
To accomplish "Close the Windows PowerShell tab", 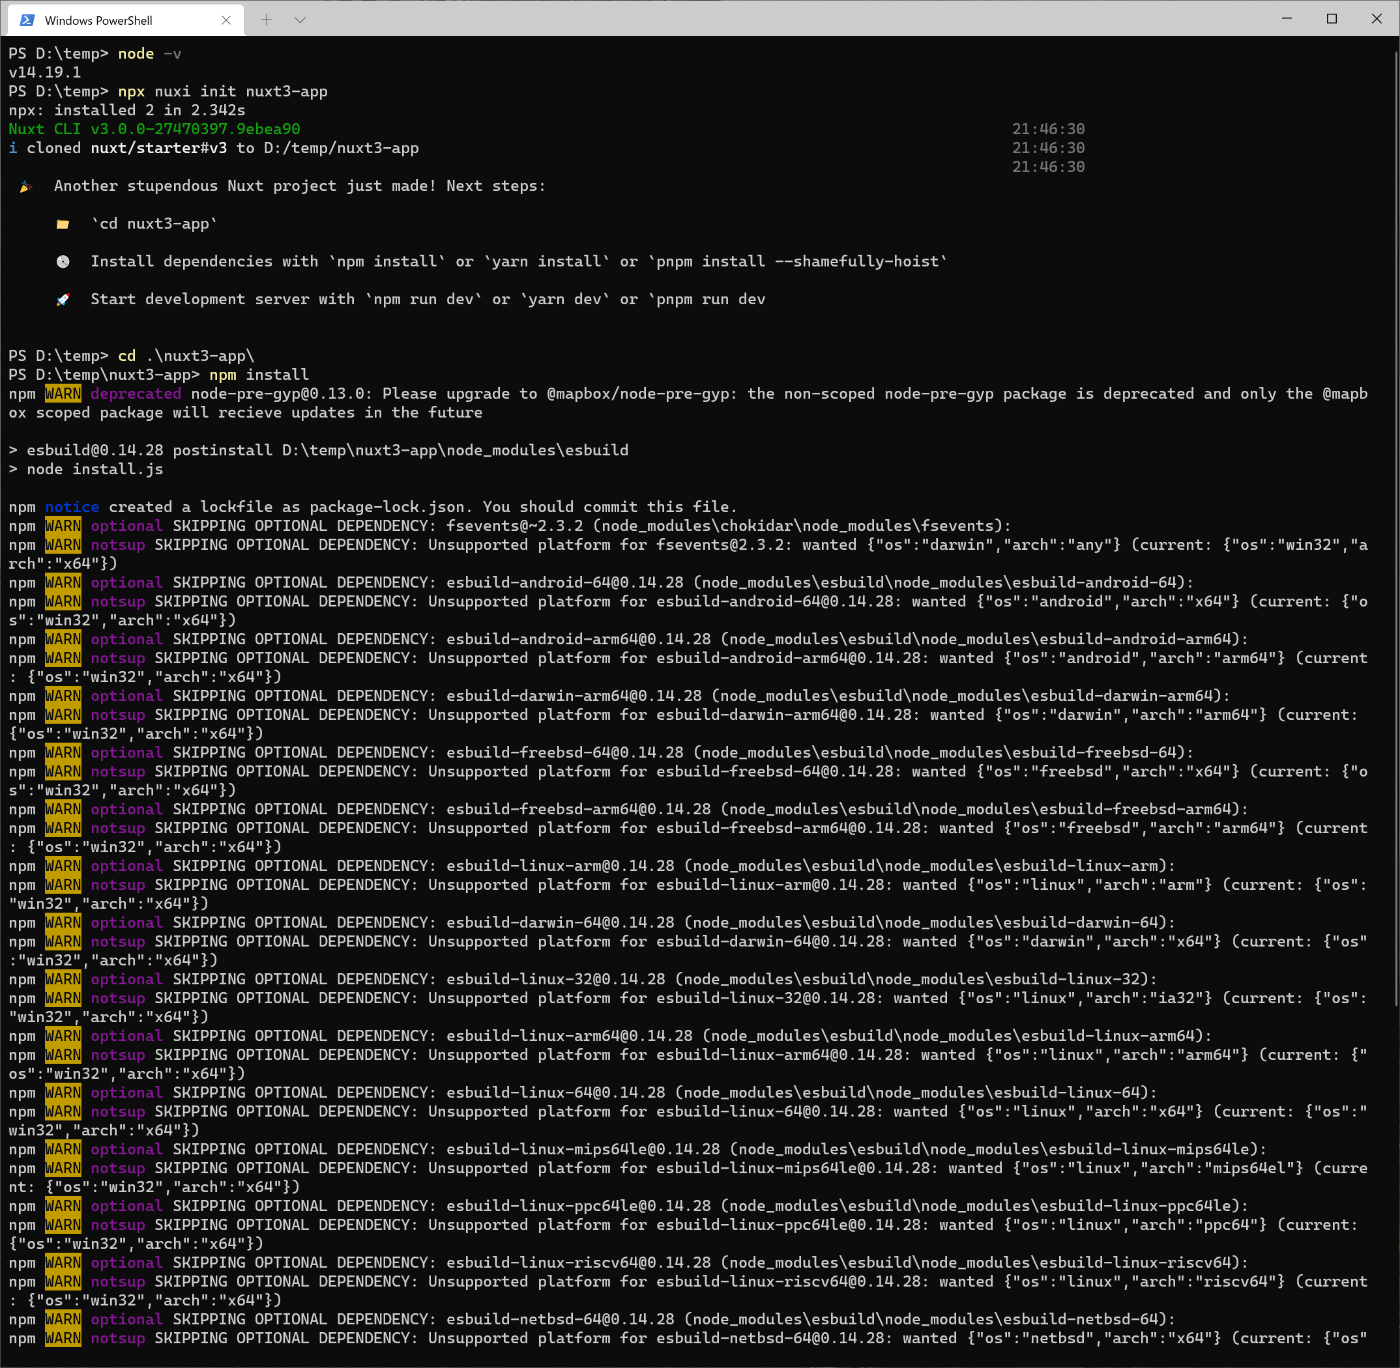I will [x=226, y=20].
